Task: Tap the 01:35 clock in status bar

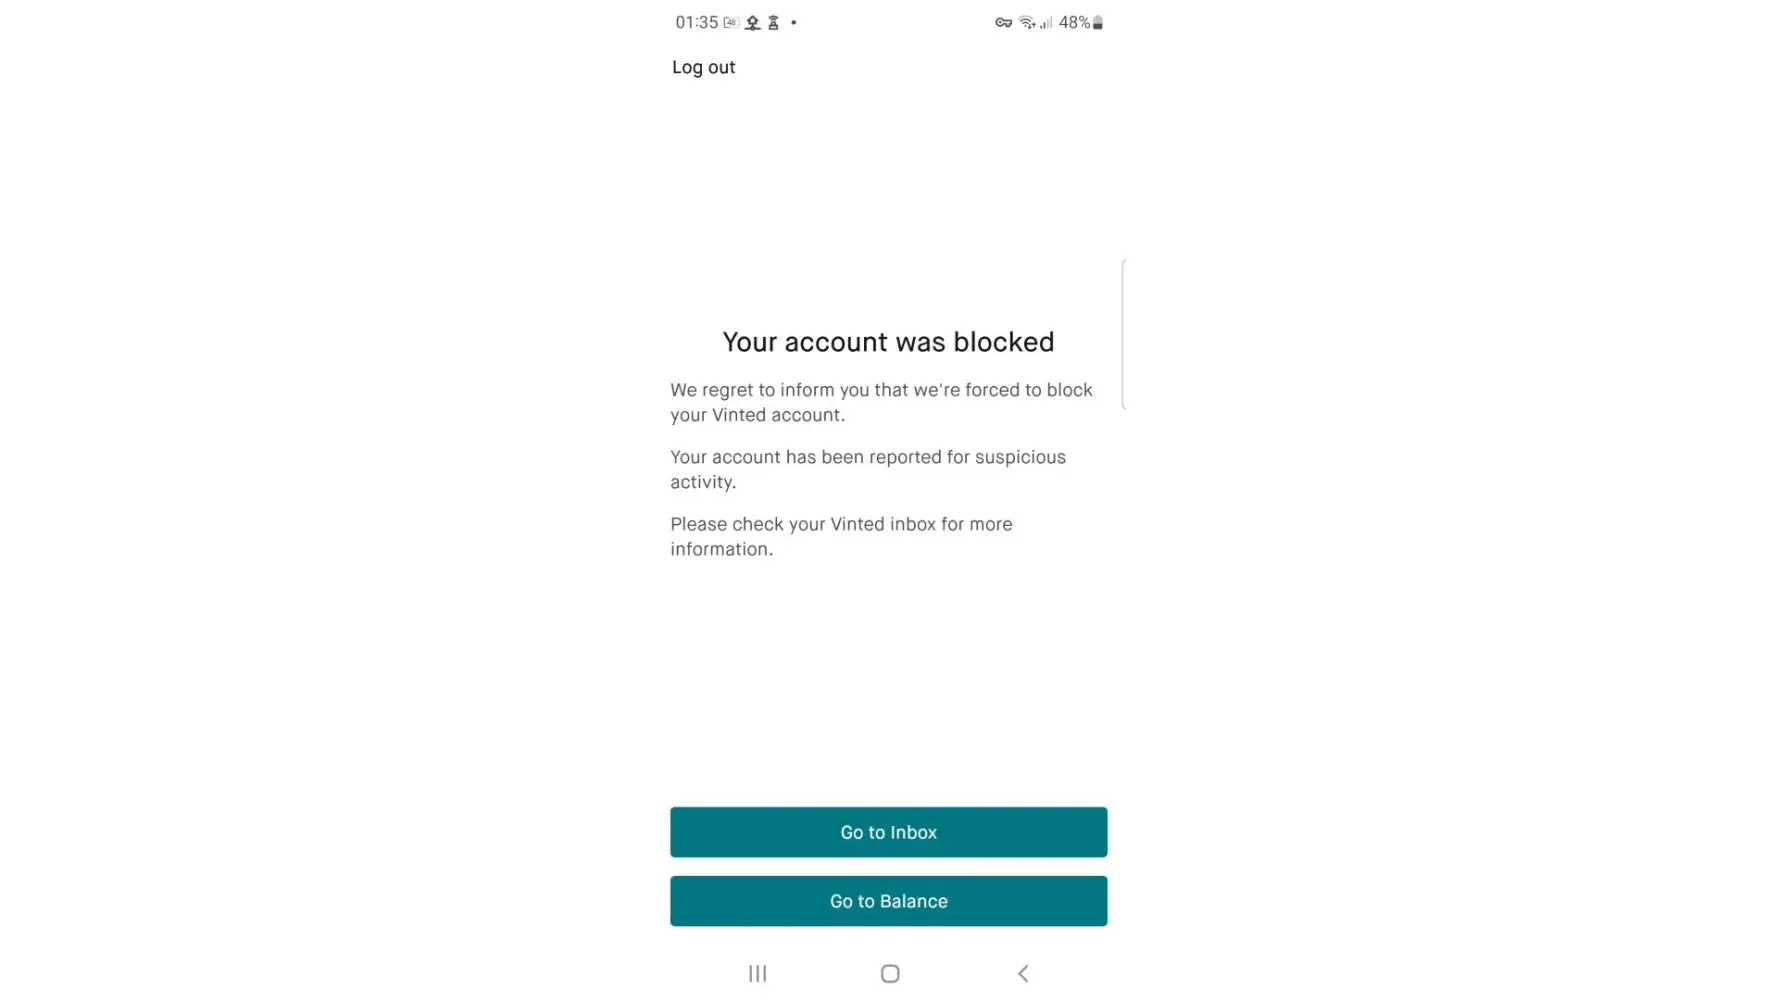Action: [x=696, y=22]
